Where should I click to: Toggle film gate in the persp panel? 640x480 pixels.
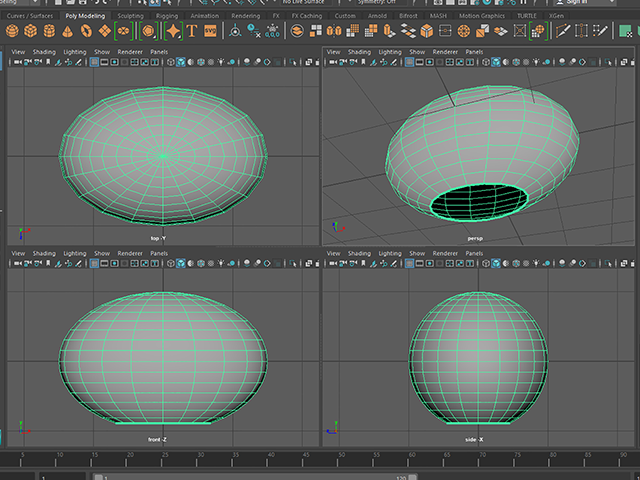tap(420, 62)
